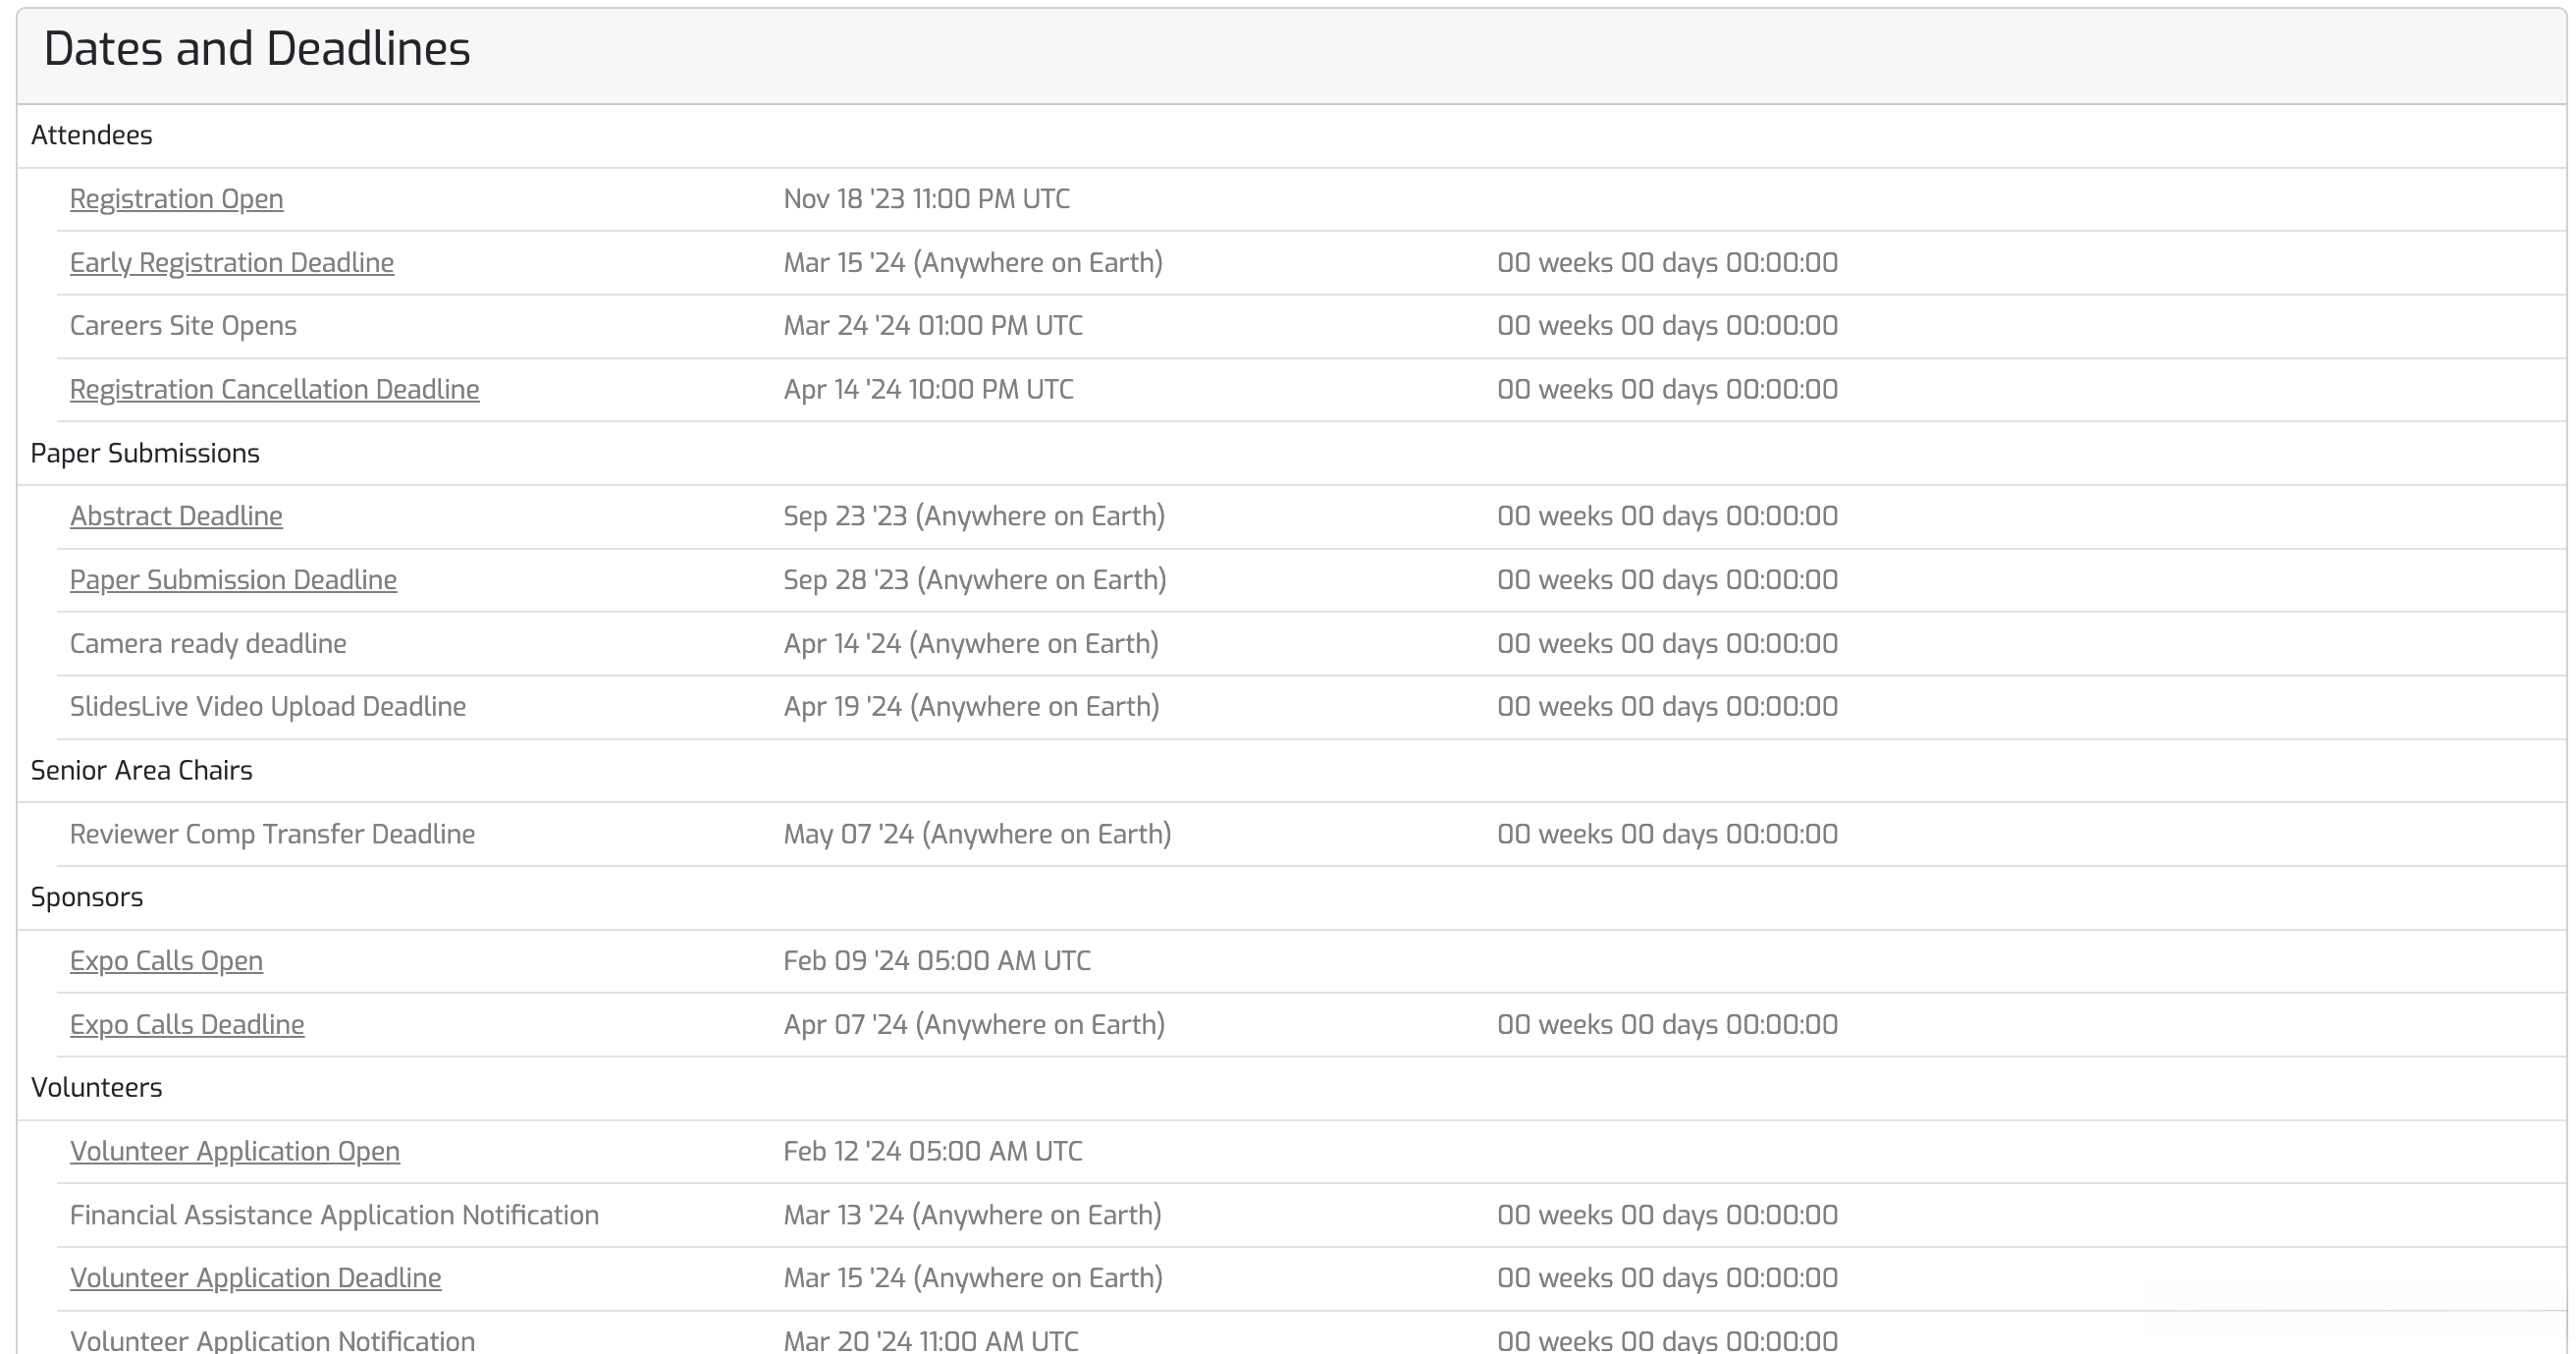Viewport: 2576px width, 1354px height.
Task: Follow the Abstract Deadline link
Action: click(176, 516)
